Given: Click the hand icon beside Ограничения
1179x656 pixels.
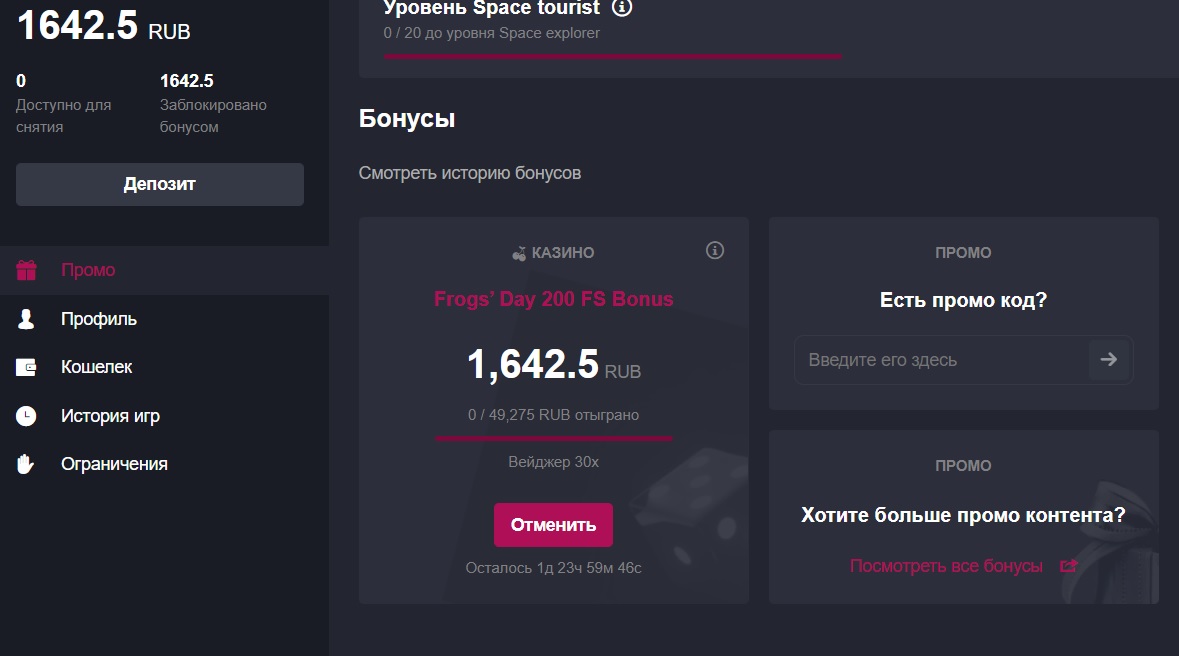Looking at the screenshot, I should [26, 464].
